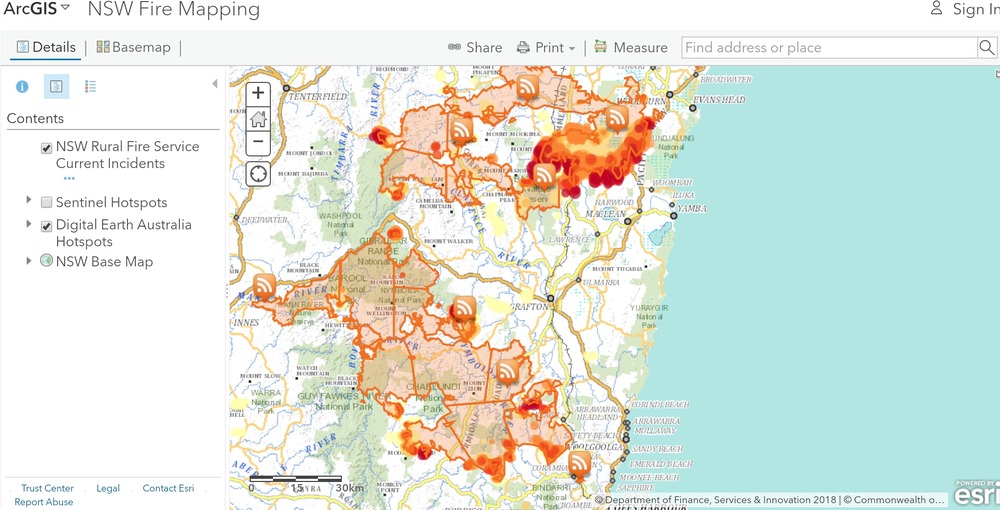Open the Print dropdown menu
Viewport: 1000px width, 510px height.
point(546,47)
